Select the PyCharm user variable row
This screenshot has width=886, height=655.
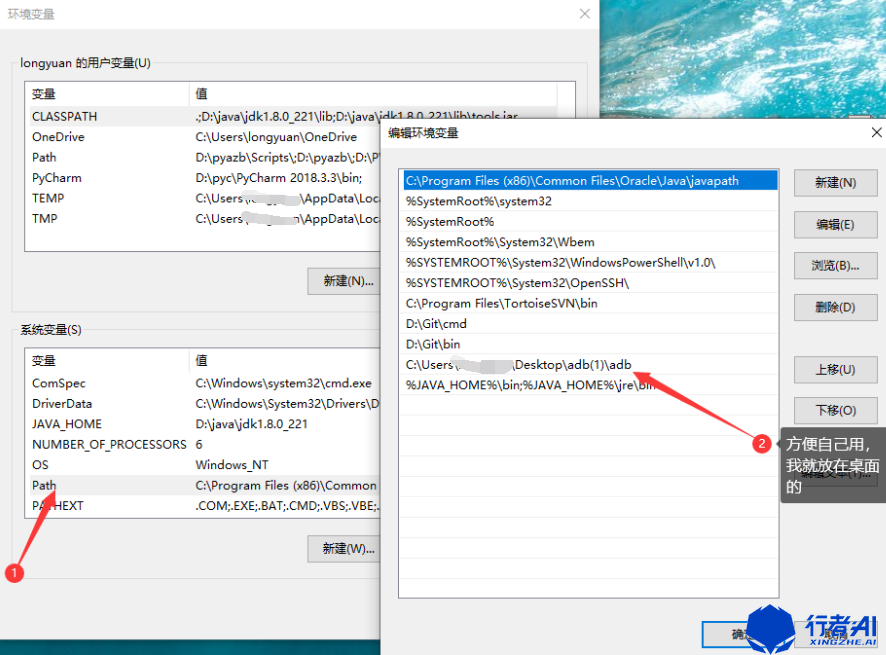coord(205,178)
